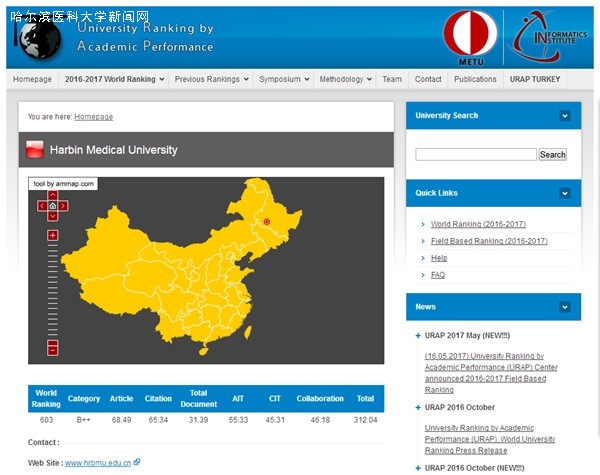Collapse the News panel

565,307
